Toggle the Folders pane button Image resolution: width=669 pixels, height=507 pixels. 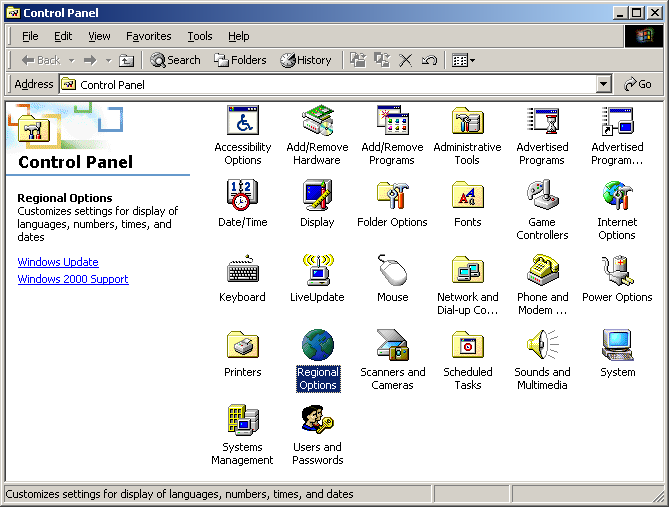click(x=240, y=60)
